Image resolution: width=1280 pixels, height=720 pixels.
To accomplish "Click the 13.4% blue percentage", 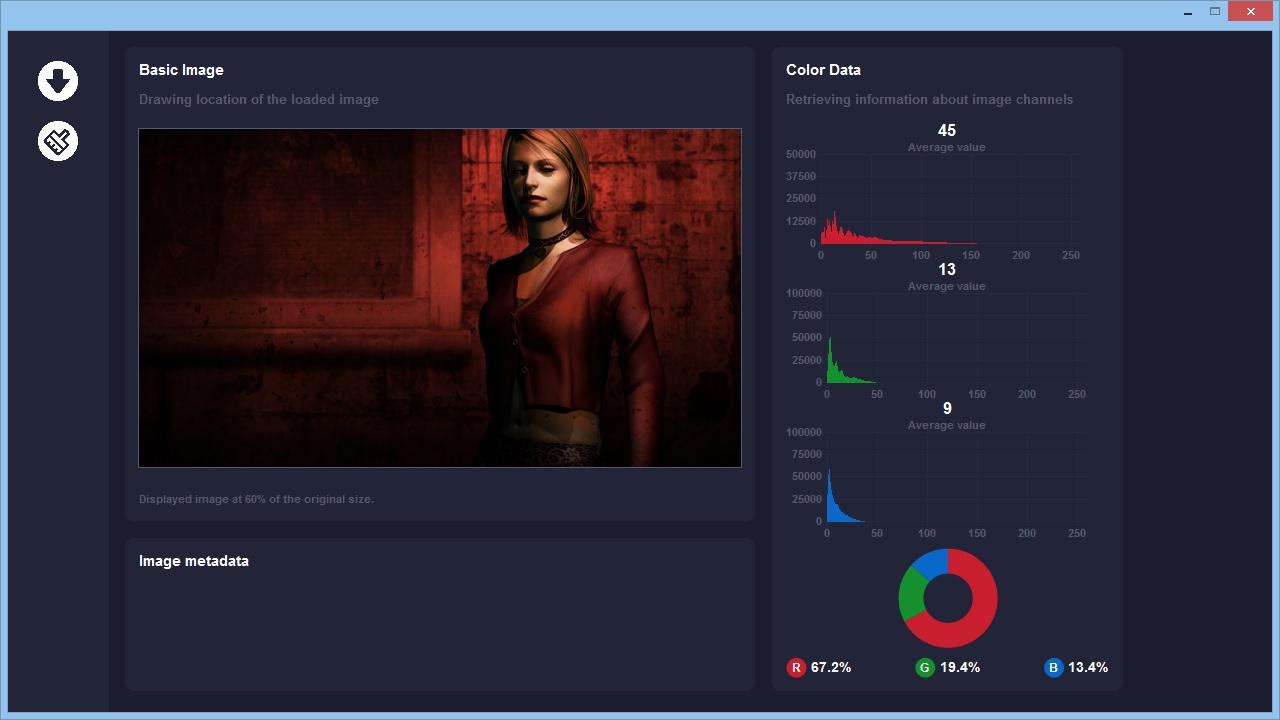I will click(x=1088, y=668).
